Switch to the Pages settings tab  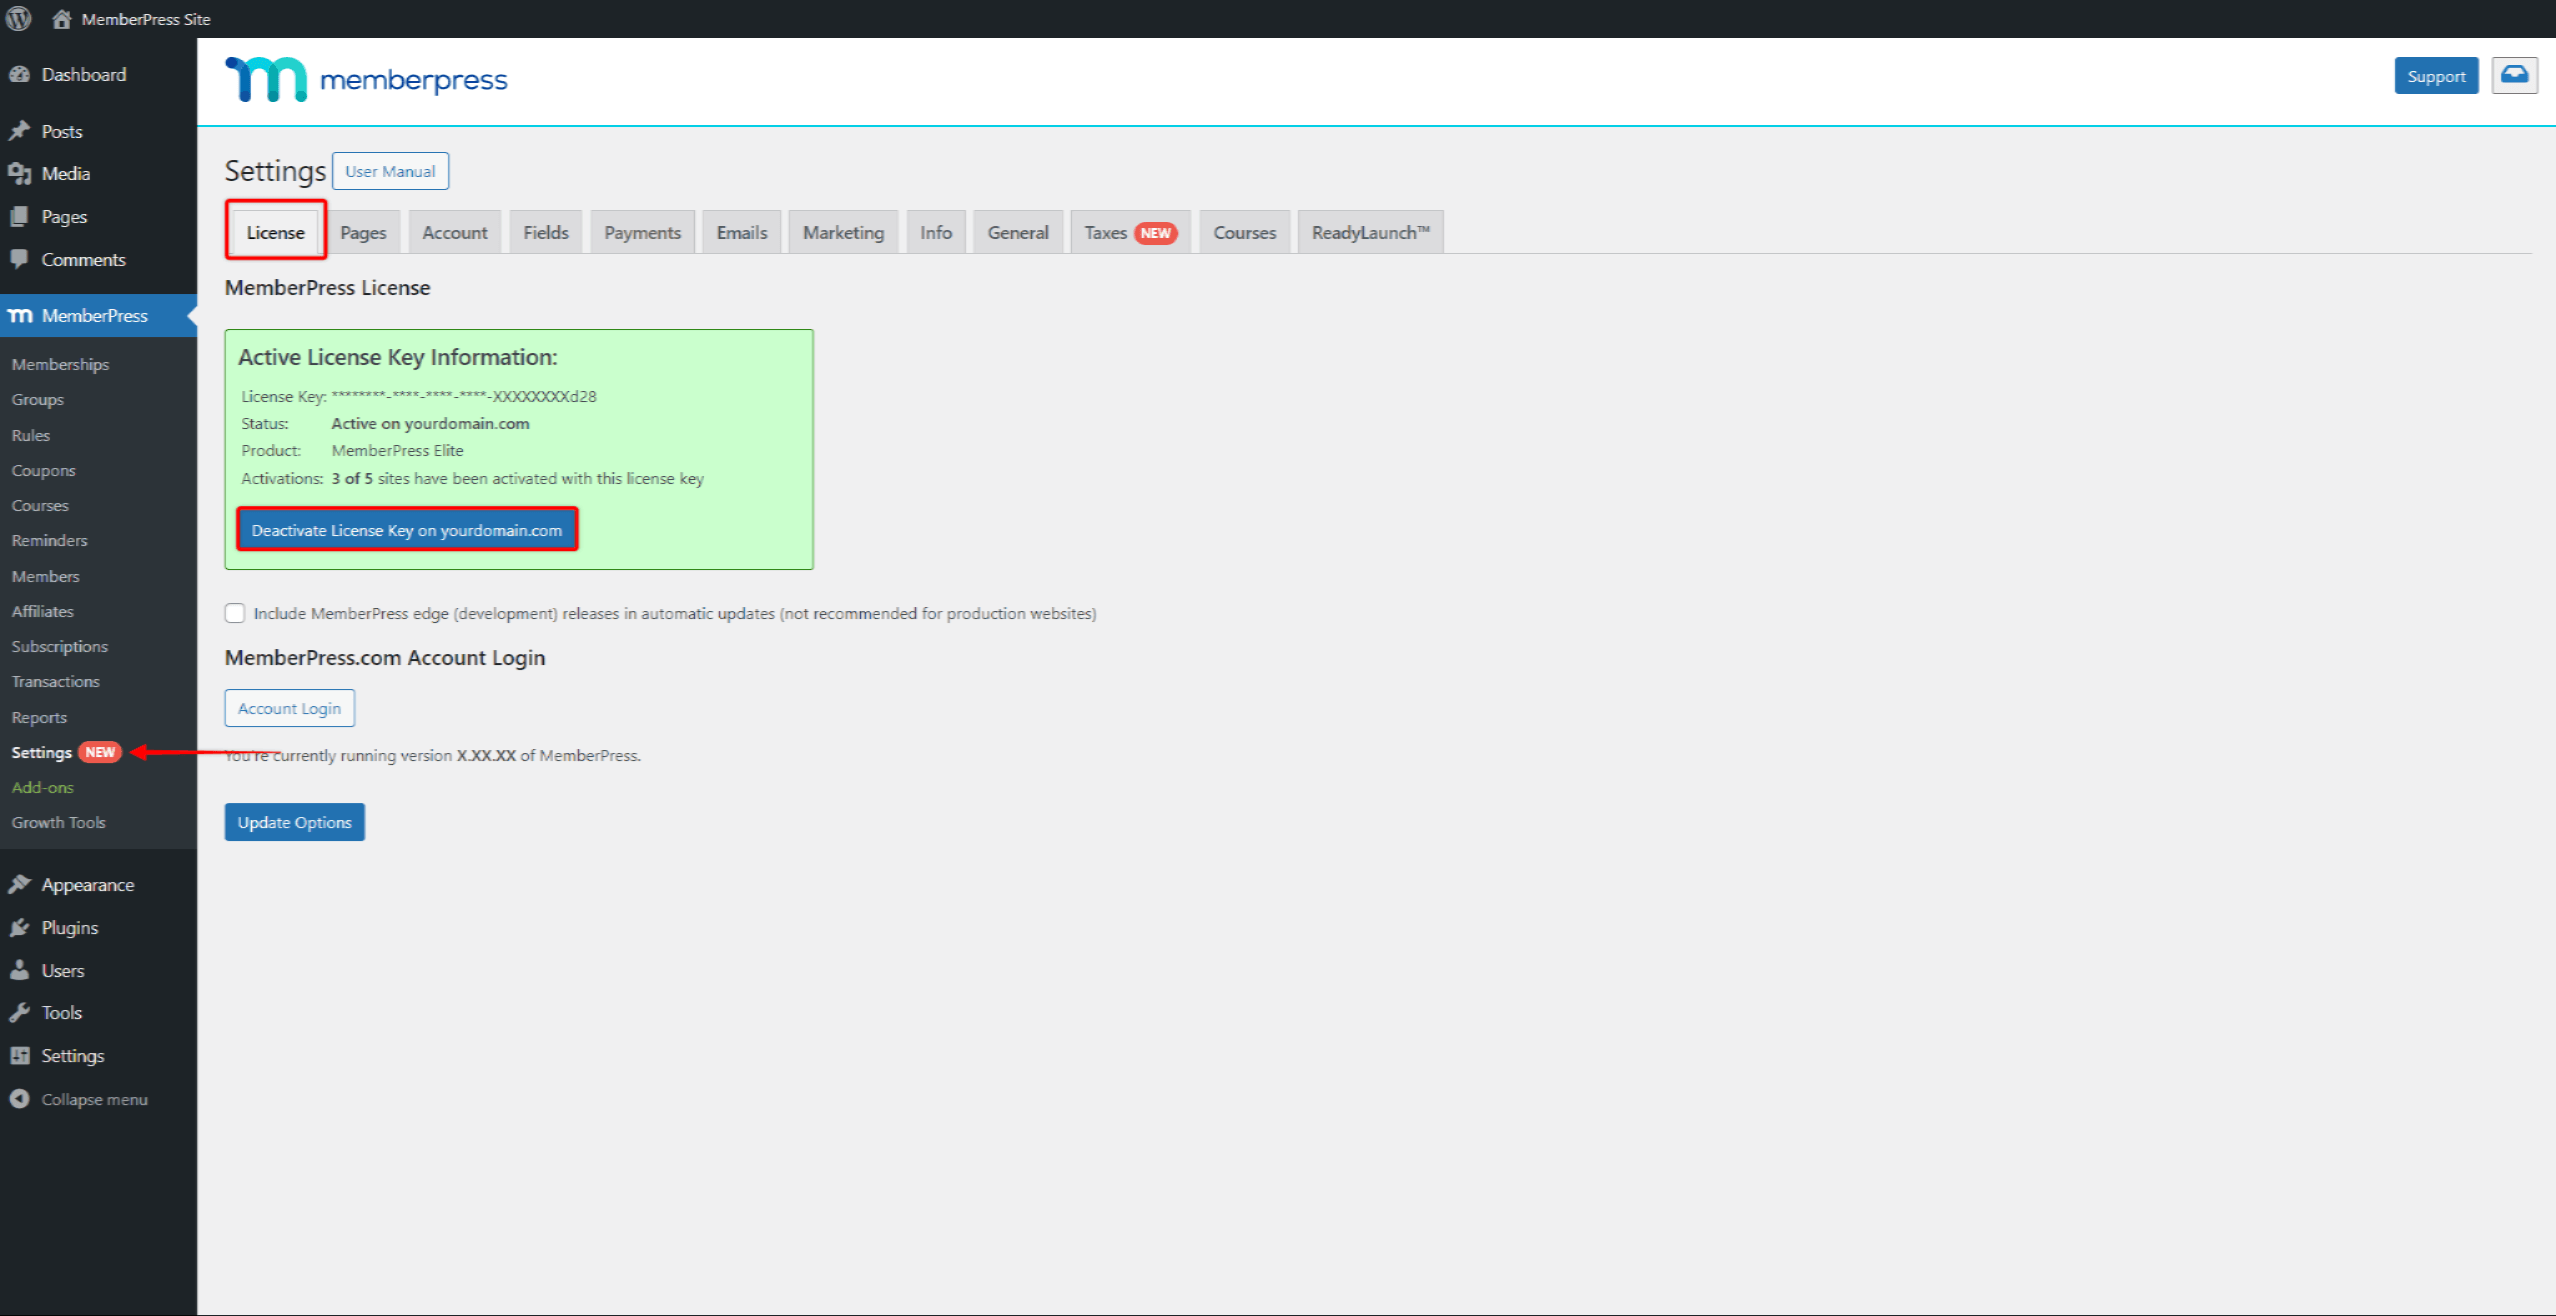point(363,232)
